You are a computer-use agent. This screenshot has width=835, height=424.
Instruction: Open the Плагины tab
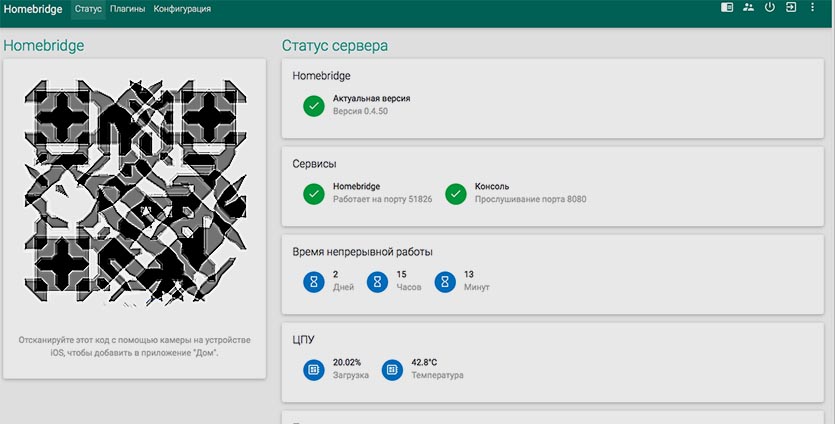pyautogui.click(x=127, y=9)
